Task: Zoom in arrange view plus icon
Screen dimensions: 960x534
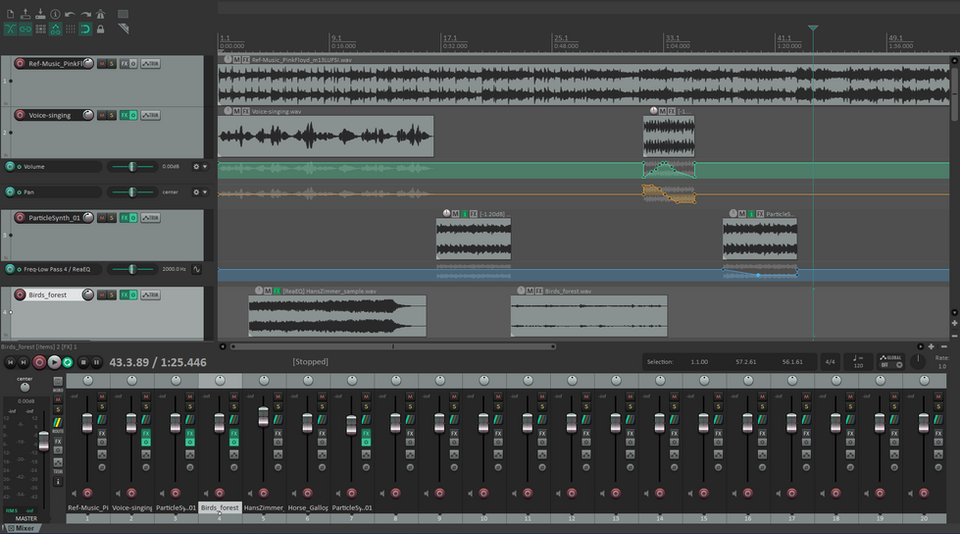Action: pyautogui.click(x=931, y=347)
